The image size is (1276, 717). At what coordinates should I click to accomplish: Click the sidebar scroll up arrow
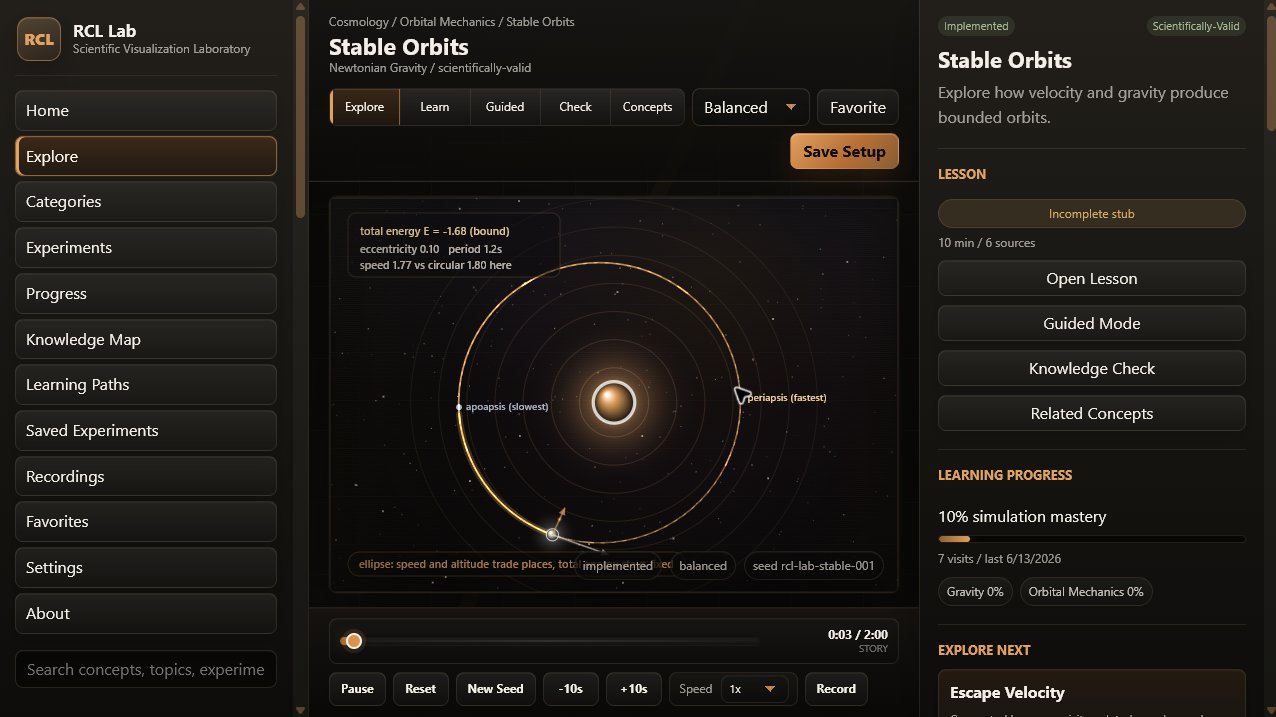pos(301,6)
